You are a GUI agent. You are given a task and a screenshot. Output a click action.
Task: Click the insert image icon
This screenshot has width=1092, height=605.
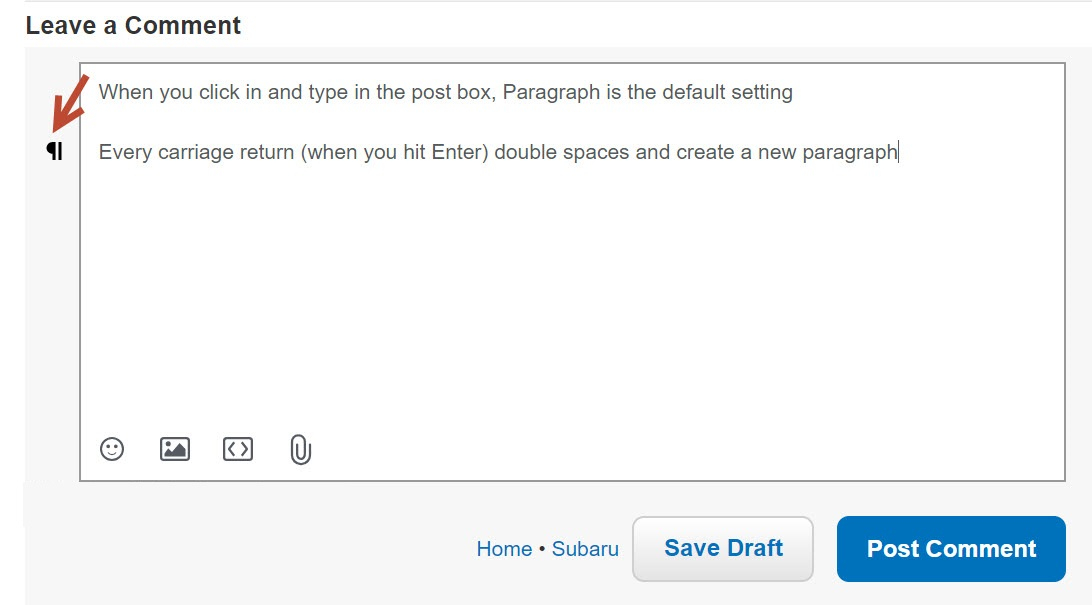pos(175,449)
